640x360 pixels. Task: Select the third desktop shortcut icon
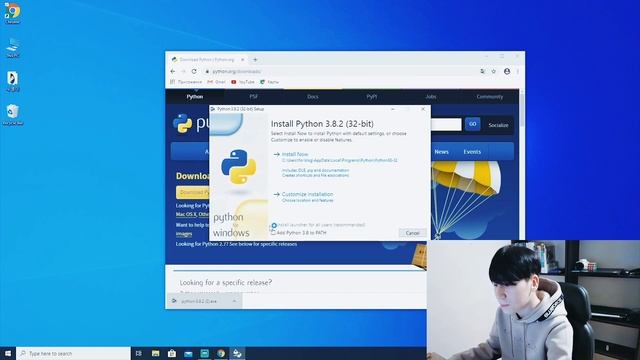pos(13,81)
